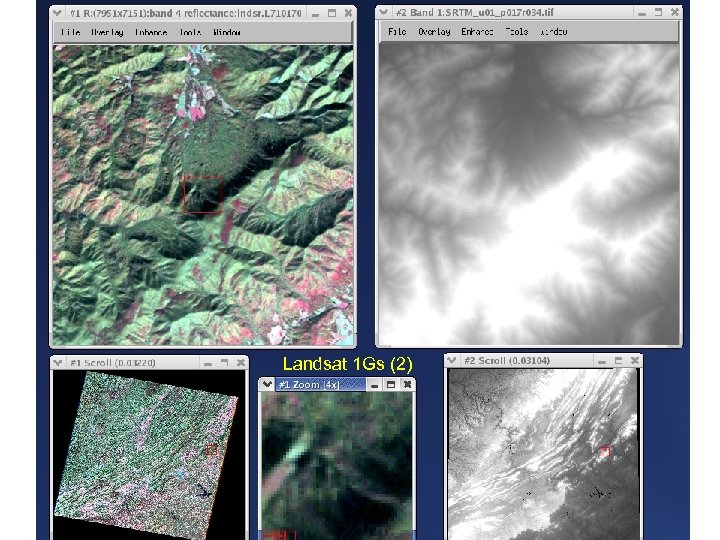Open Tools menu in window #1
Viewport: 720px width, 540px height.
pos(190,32)
